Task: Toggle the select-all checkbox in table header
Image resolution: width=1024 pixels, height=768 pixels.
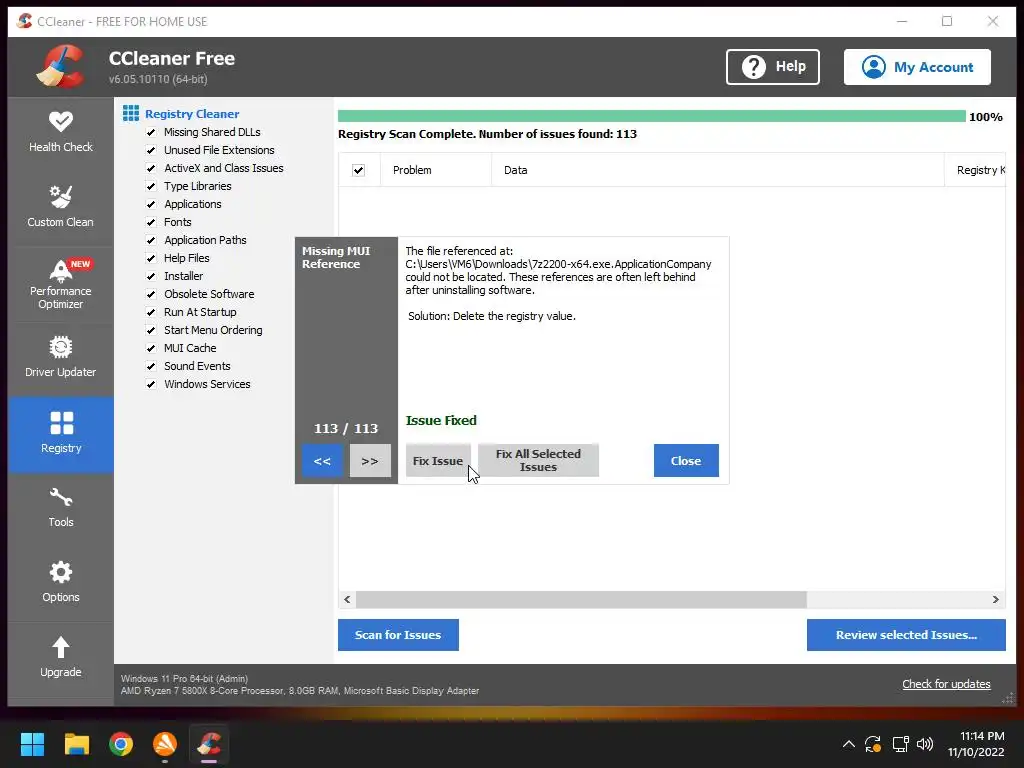Action: pyautogui.click(x=359, y=170)
